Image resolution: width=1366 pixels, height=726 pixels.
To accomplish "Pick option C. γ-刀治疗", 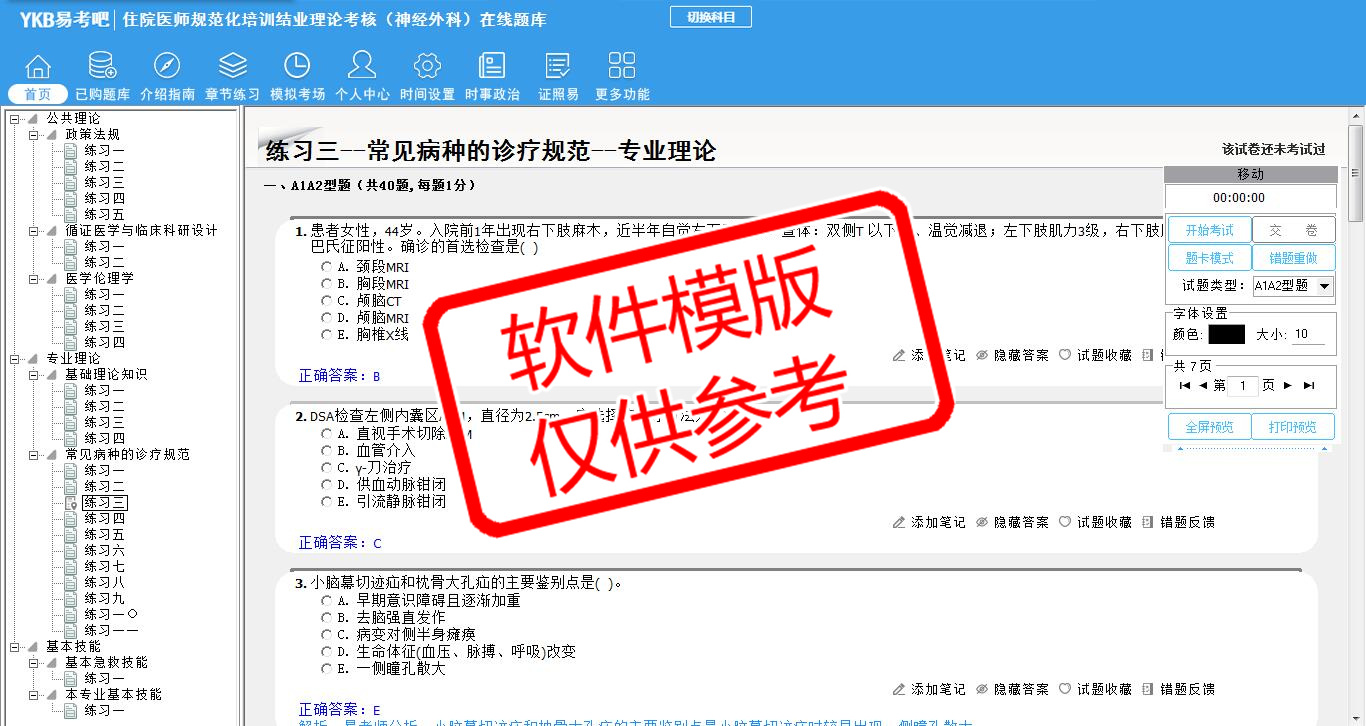I will coord(326,468).
